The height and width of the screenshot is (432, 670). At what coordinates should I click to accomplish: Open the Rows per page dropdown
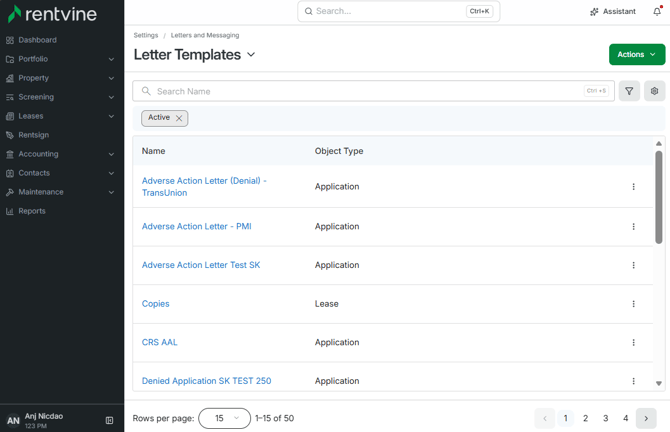224,418
